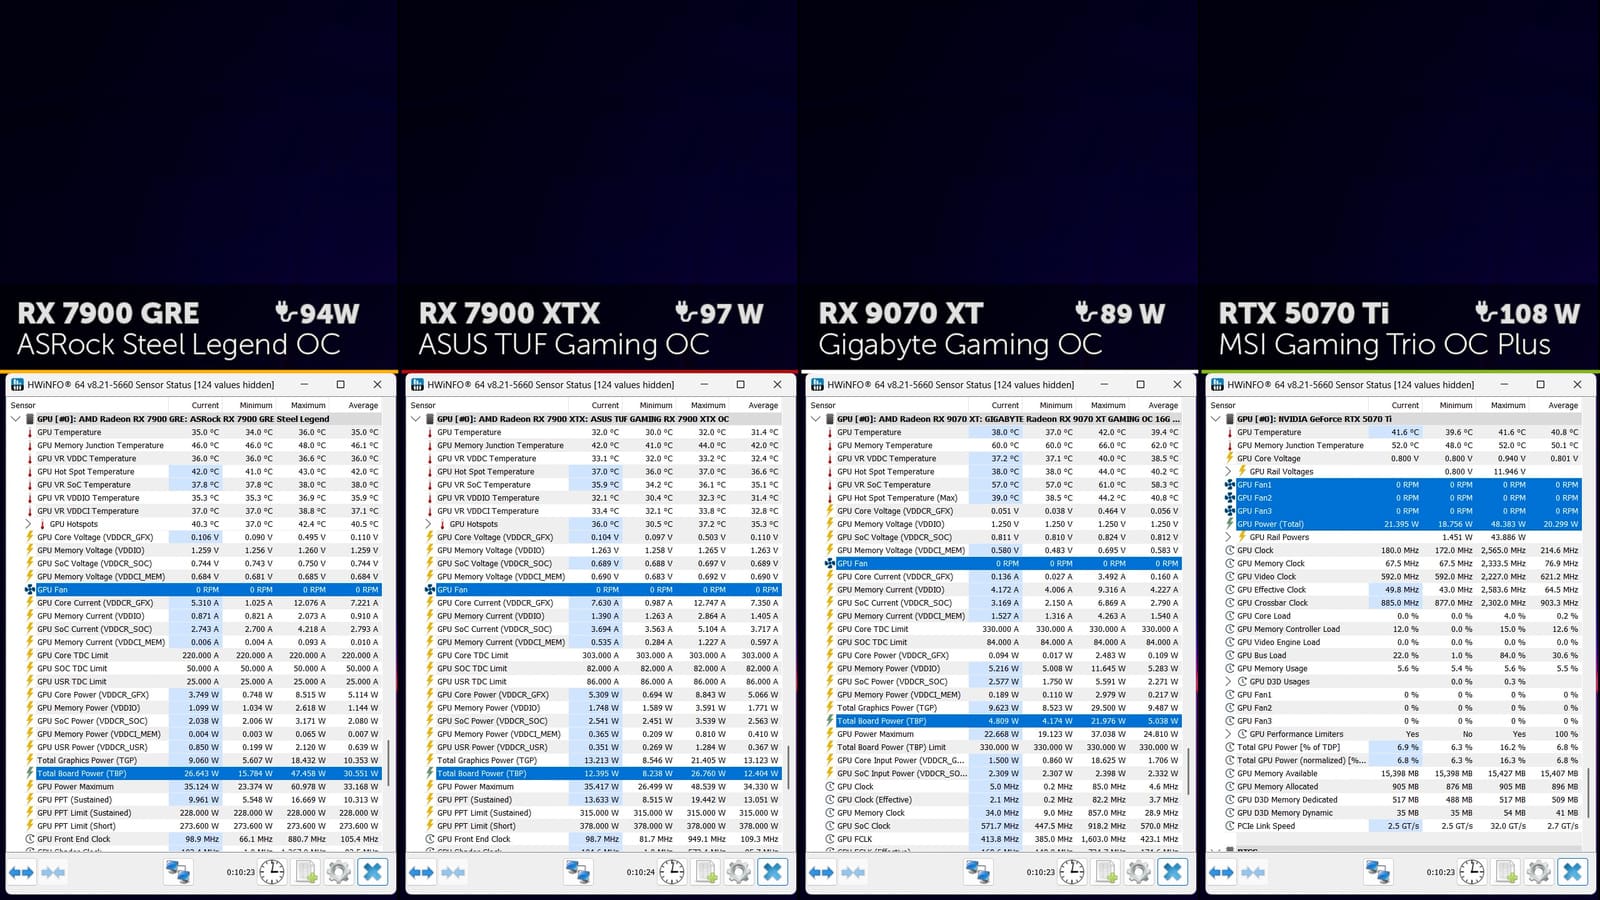Start logging with file icon in RTX 5070 Ti window
The image size is (1600, 900).
(1506, 872)
